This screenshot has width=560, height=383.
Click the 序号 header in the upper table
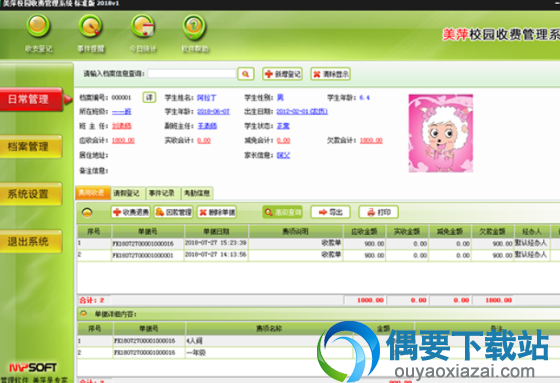pyautogui.click(x=94, y=232)
